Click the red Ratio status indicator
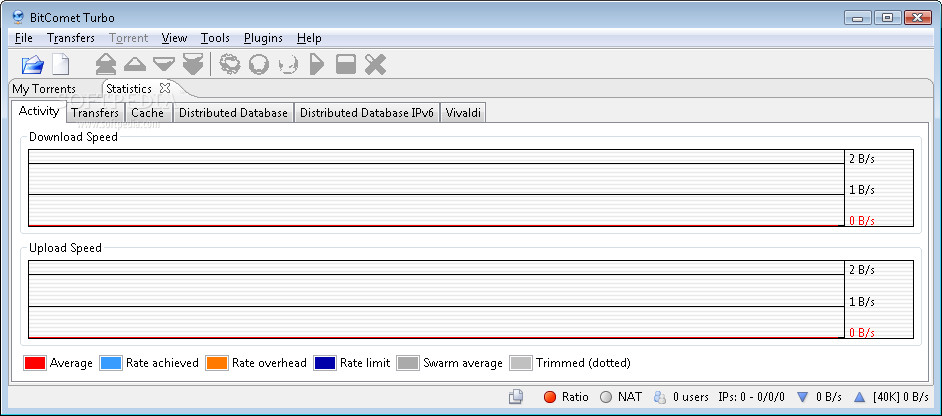The height and width of the screenshot is (416, 942). (550, 397)
